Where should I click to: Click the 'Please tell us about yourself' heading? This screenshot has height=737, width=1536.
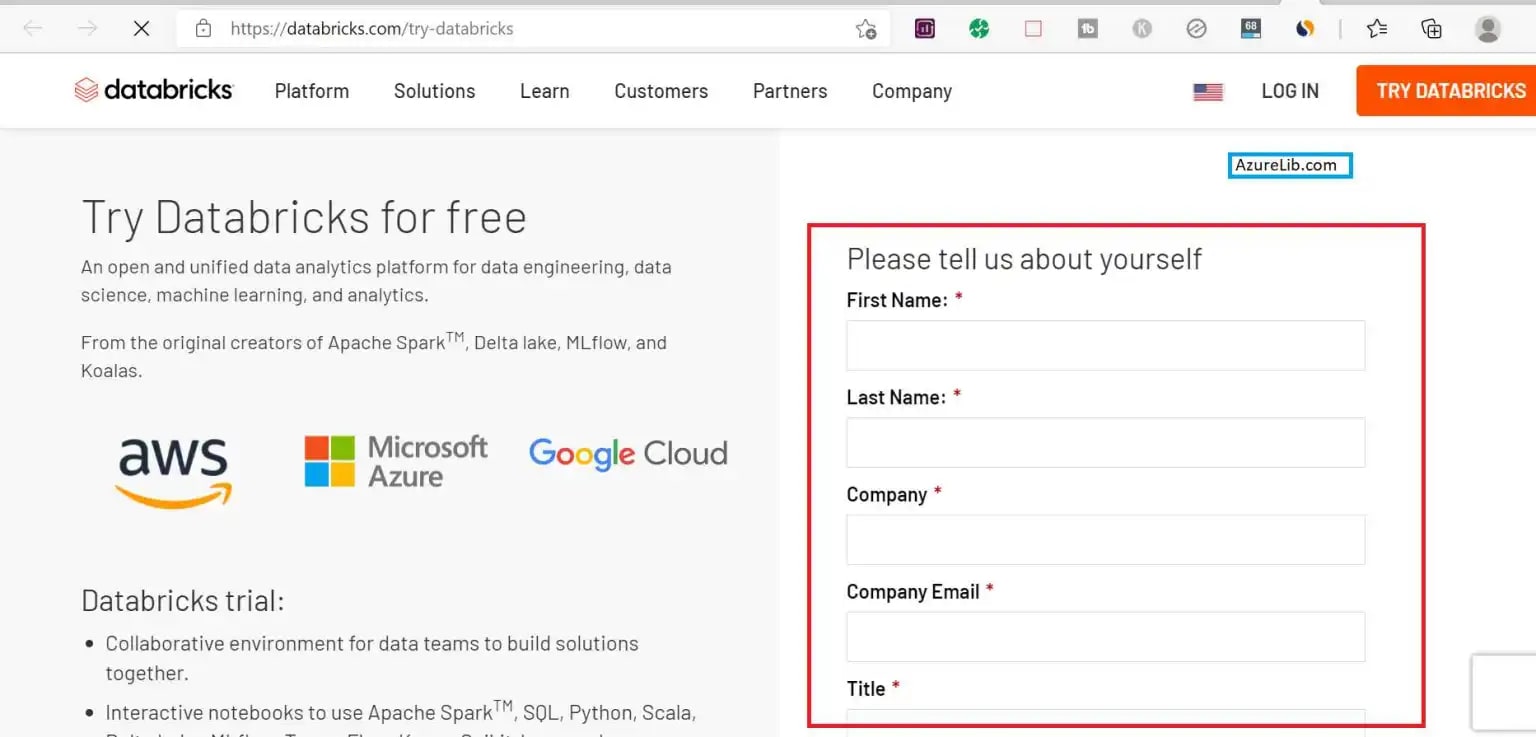(x=1024, y=259)
